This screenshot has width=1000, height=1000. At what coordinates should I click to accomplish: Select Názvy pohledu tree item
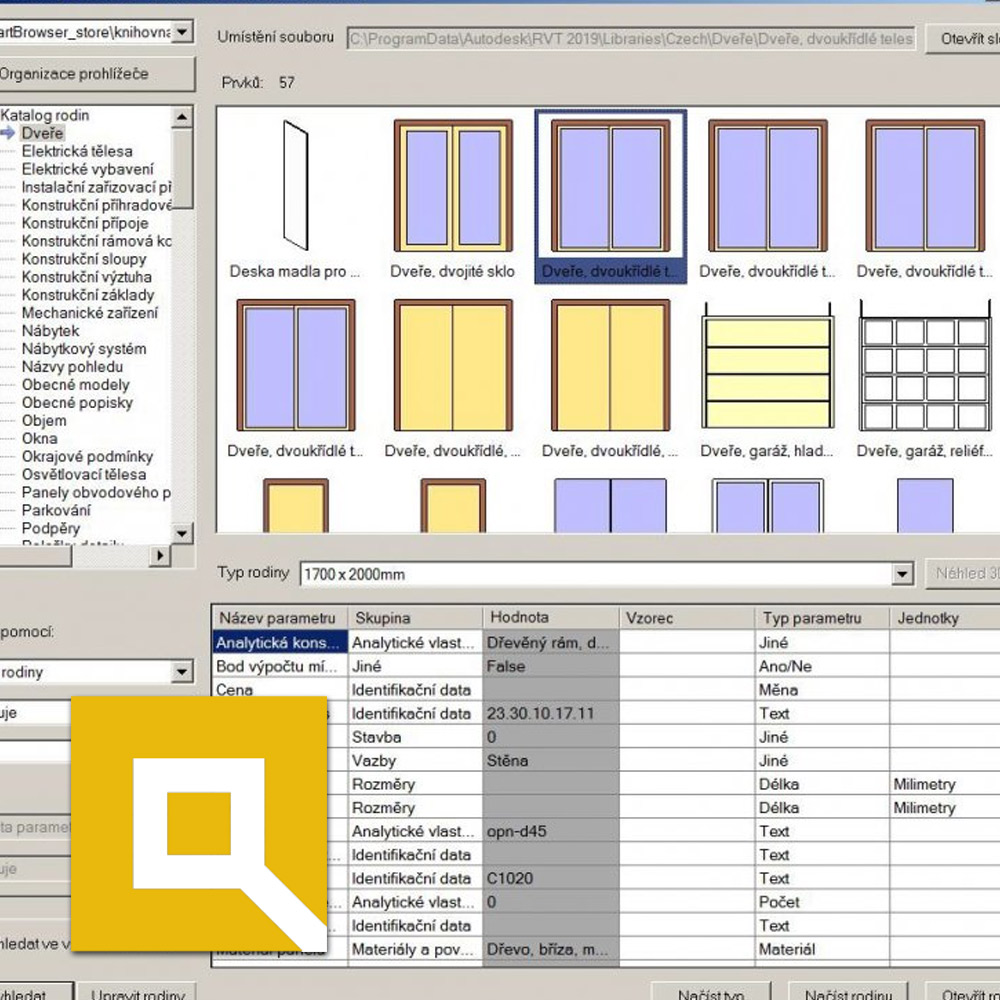coord(72,367)
